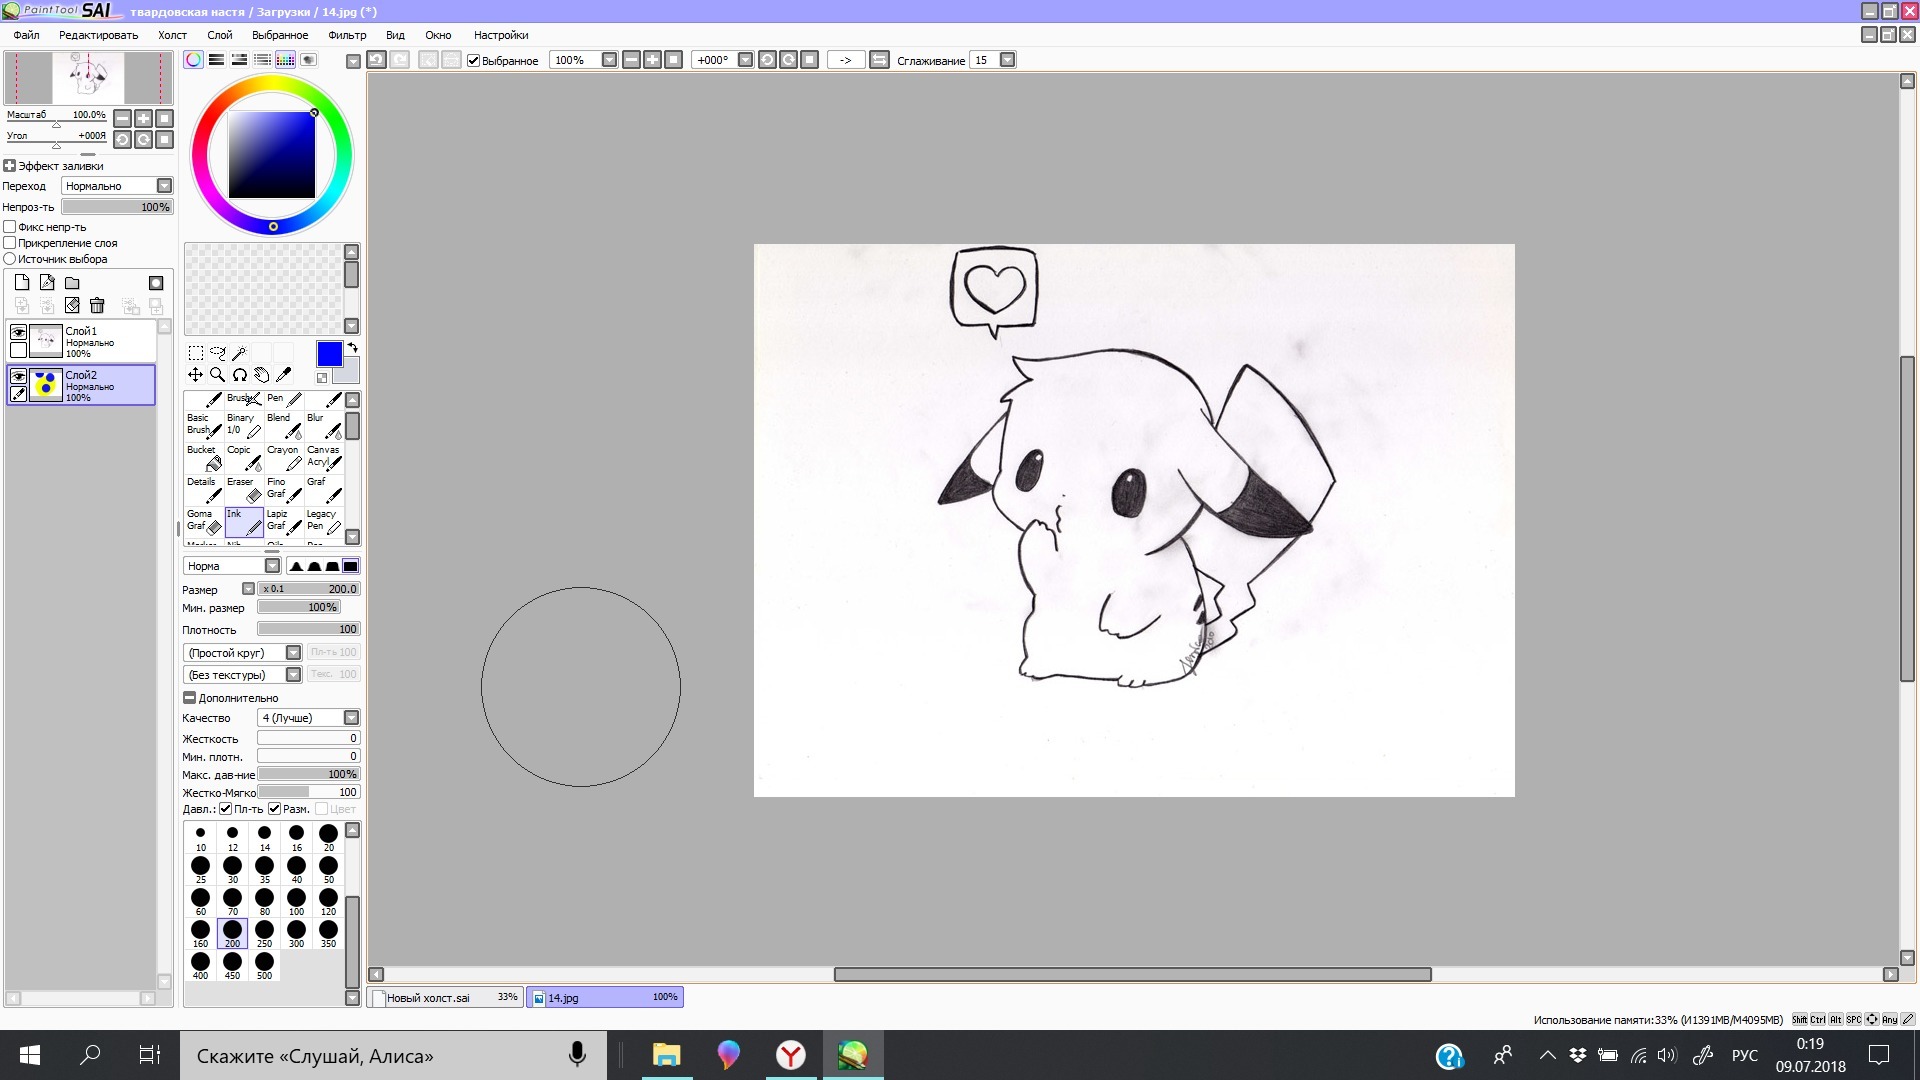
Task: Switch to Новый холст.sai document tab
Action: (443, 997)
